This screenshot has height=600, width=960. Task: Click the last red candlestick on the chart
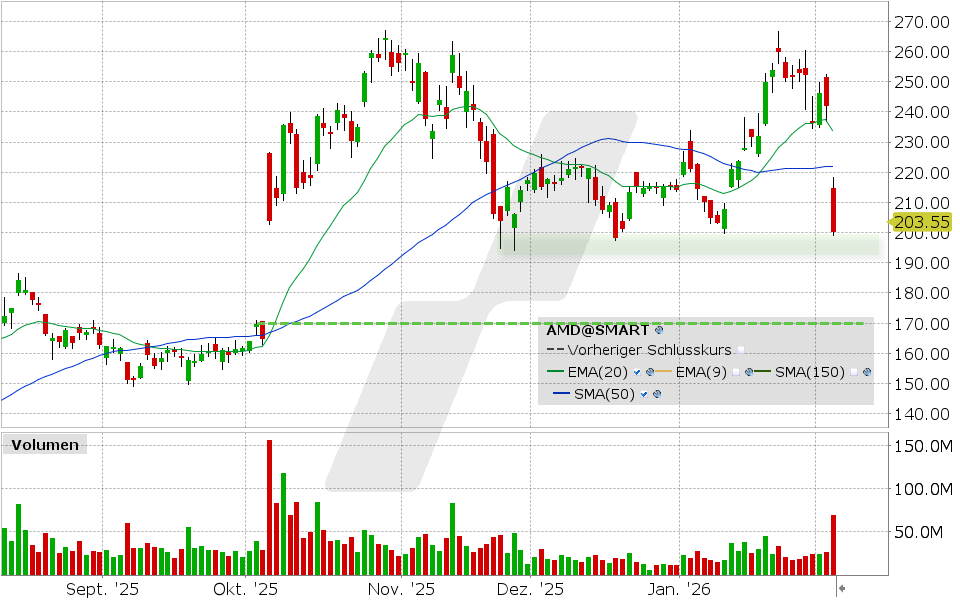[833, 210]
